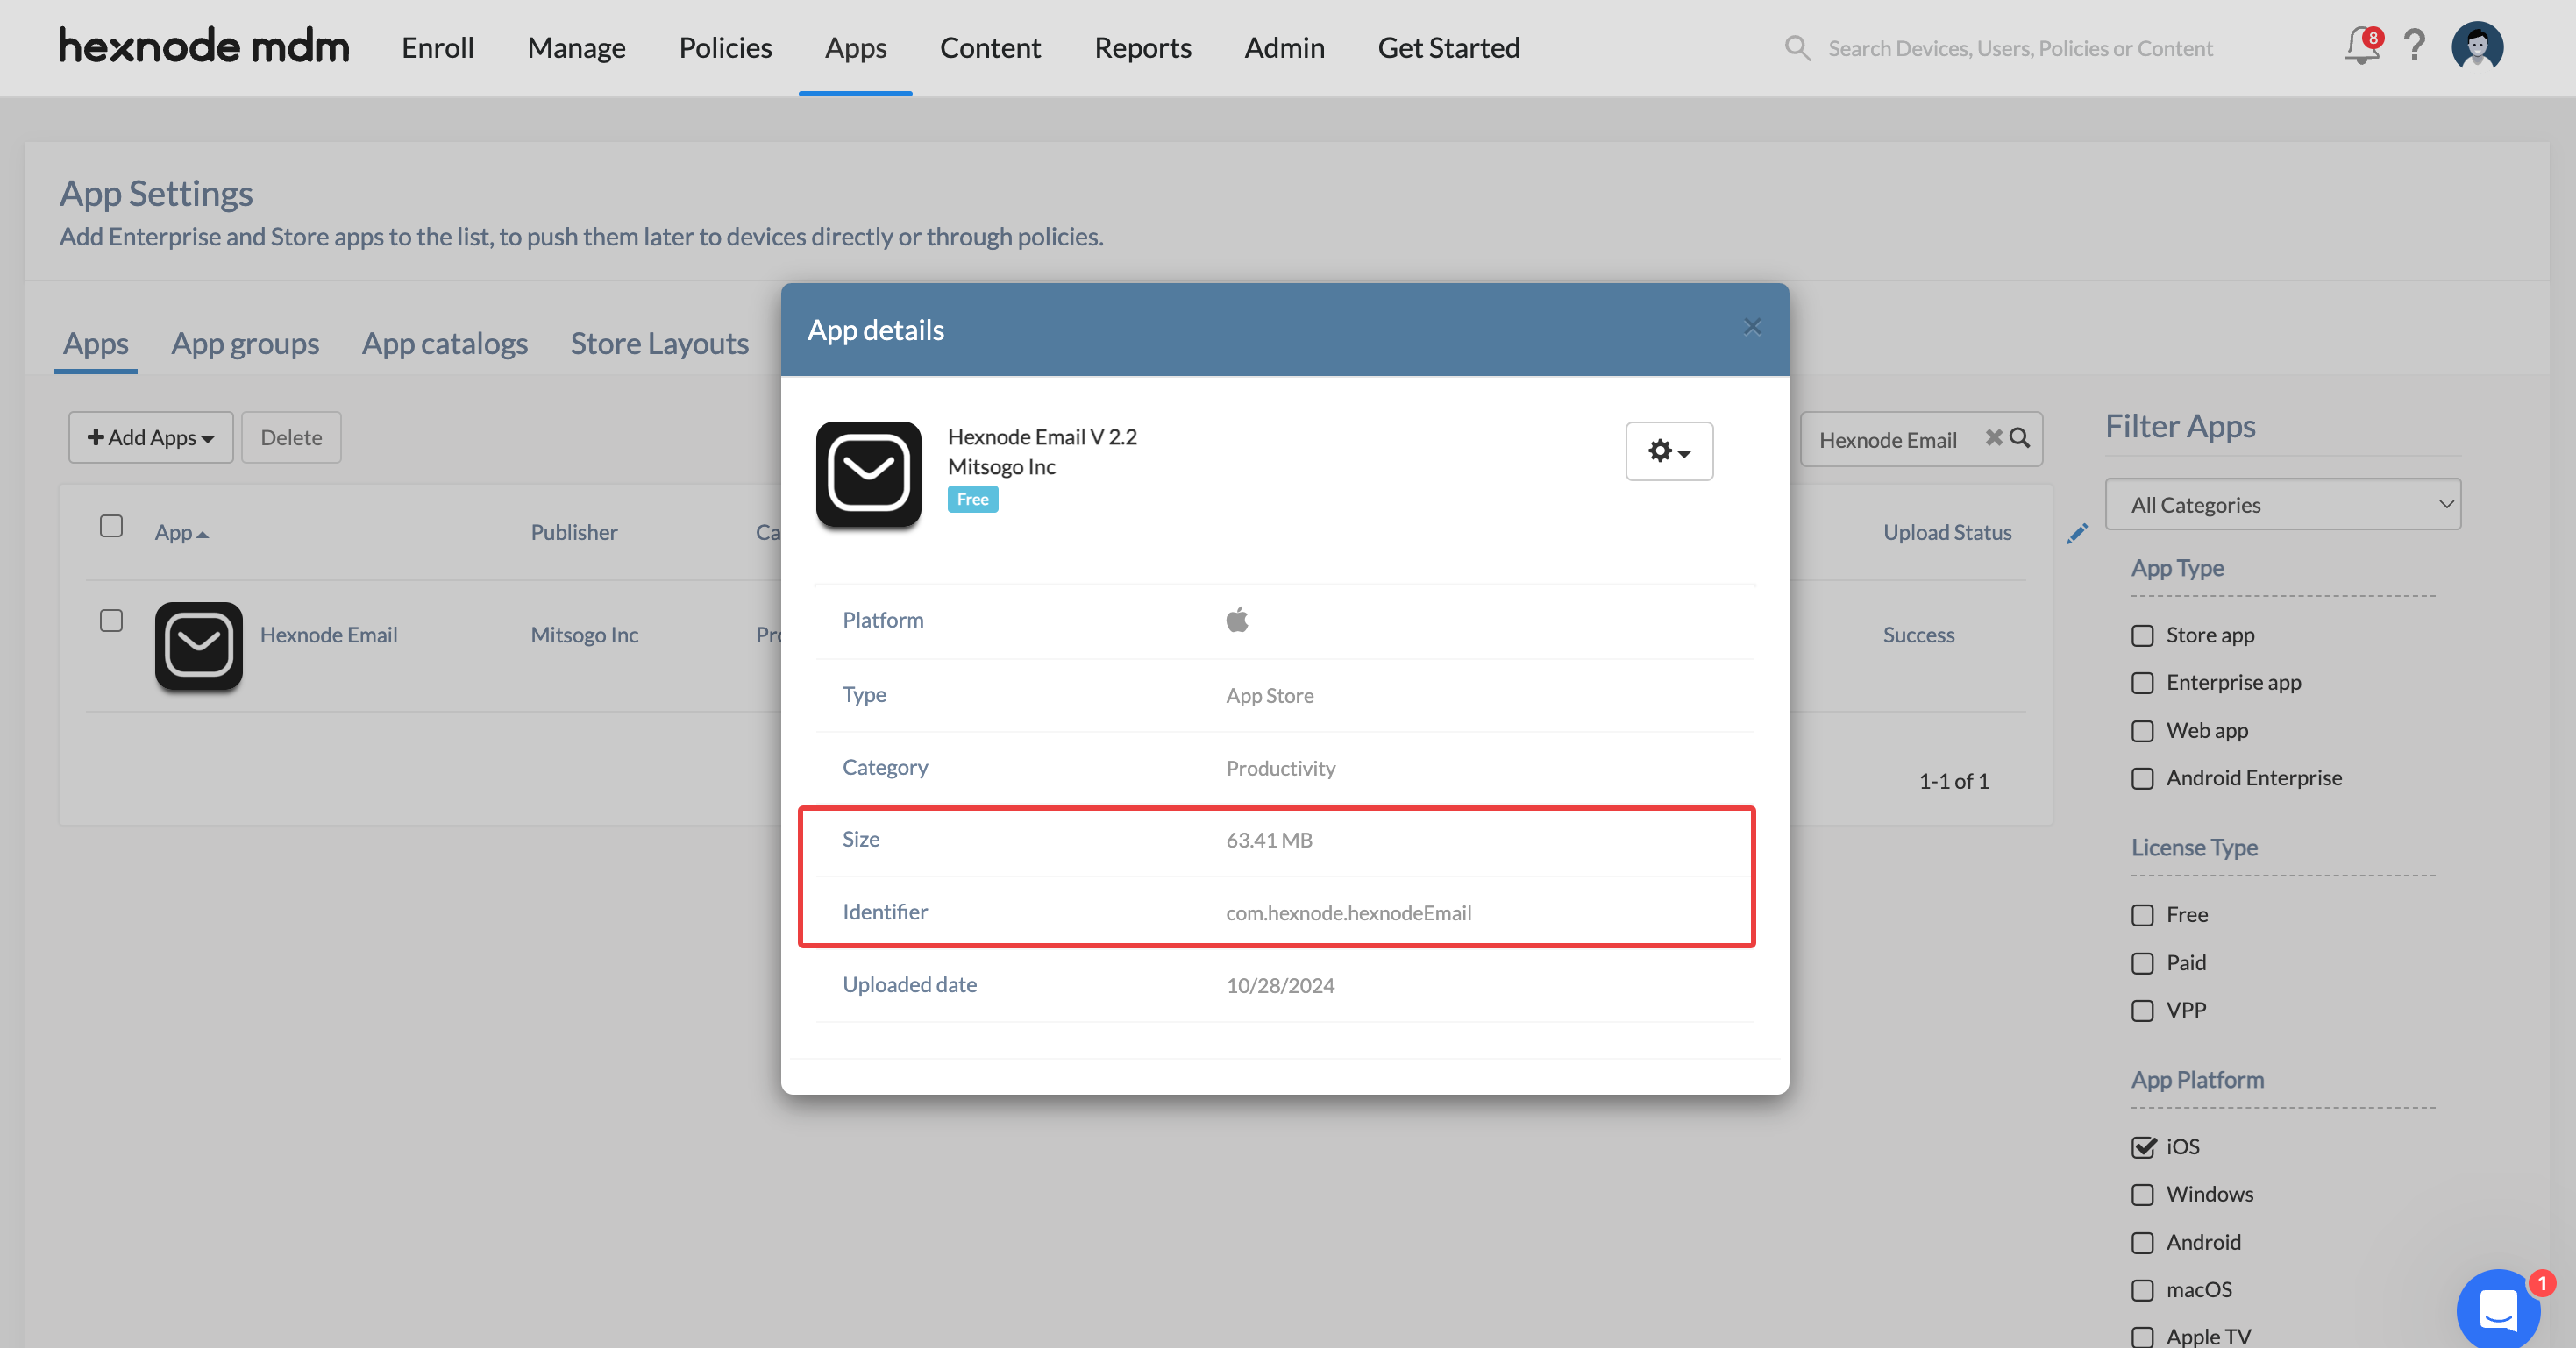Screen dimensions: 2576x1348
Task: Click the Apple platform icon
Action: tap(1237, 620)
